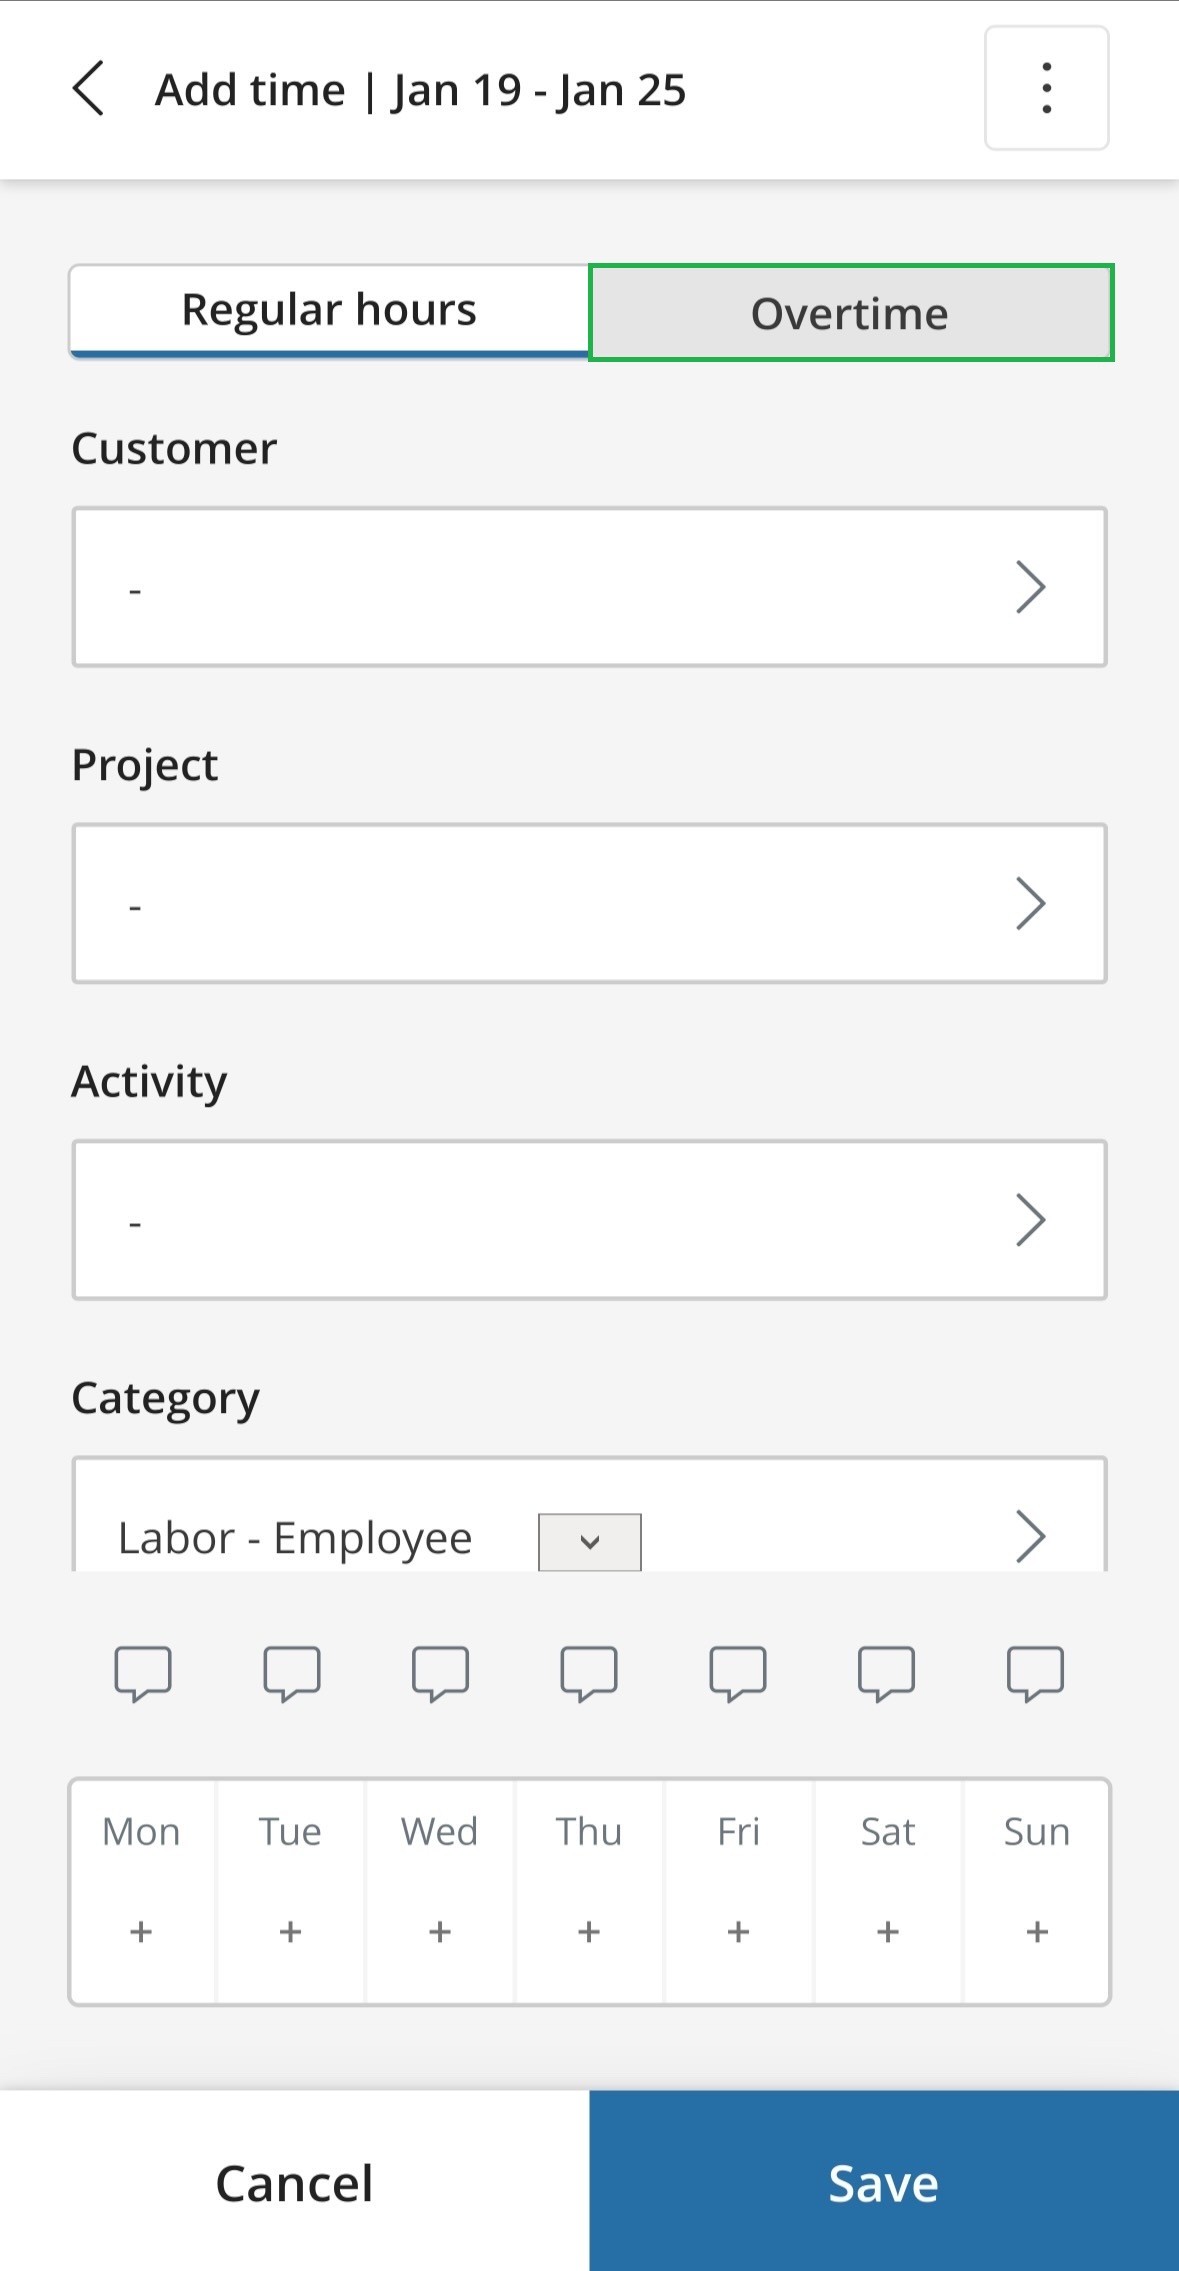Add a comment for Monday

[x=143, y=1672]
